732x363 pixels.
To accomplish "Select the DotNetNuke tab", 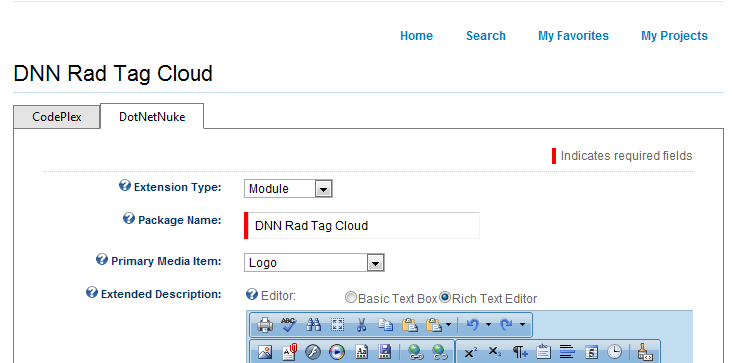I will (152, 117).
